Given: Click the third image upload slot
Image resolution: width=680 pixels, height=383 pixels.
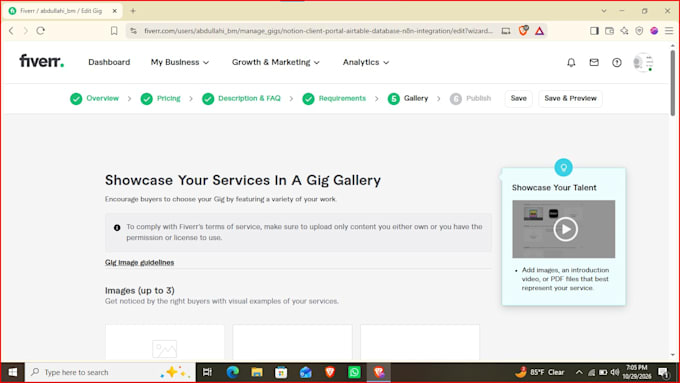Looking at the screenshot, I should (420, 343).
